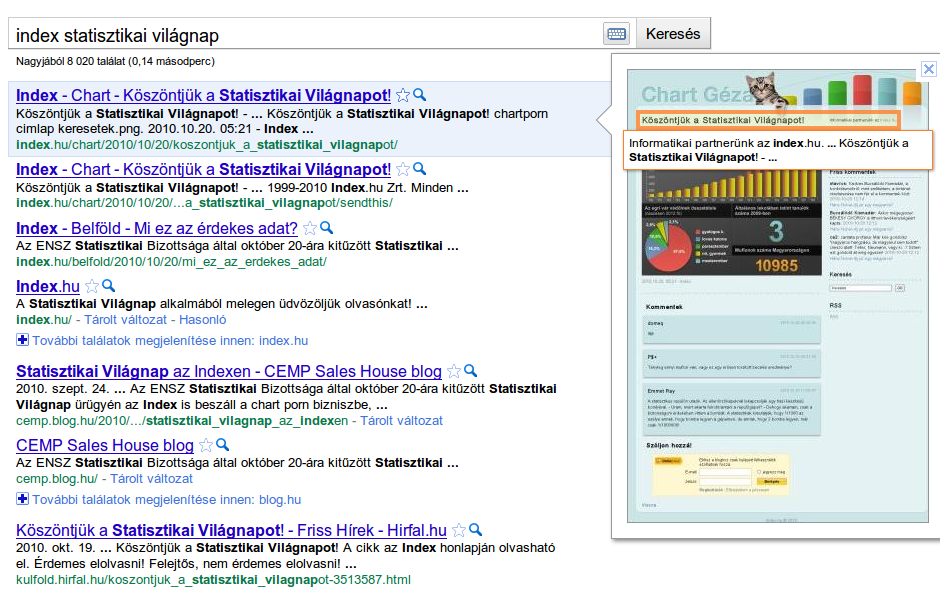Image resolution: width=940 pixels, height=597 pixels.
Task: Click snippet containing 'chartporn cimlap keresetek.png'
Action: [x=282, y=121]
